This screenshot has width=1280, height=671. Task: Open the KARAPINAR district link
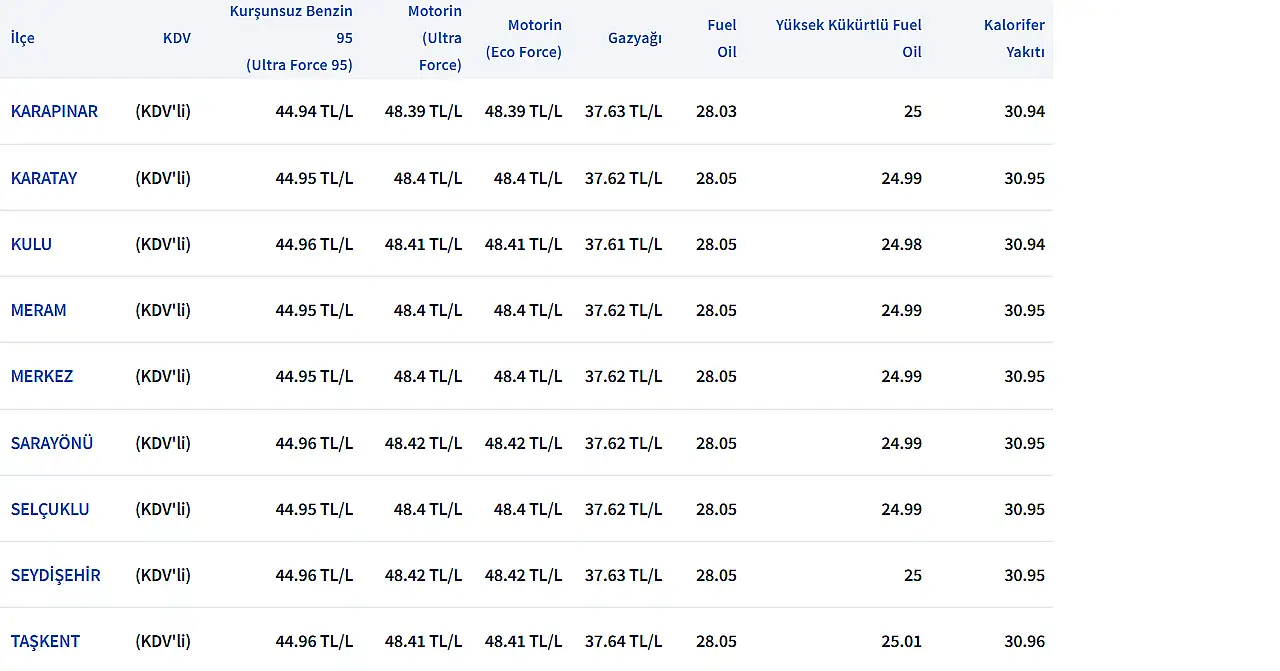pos(54,111)
